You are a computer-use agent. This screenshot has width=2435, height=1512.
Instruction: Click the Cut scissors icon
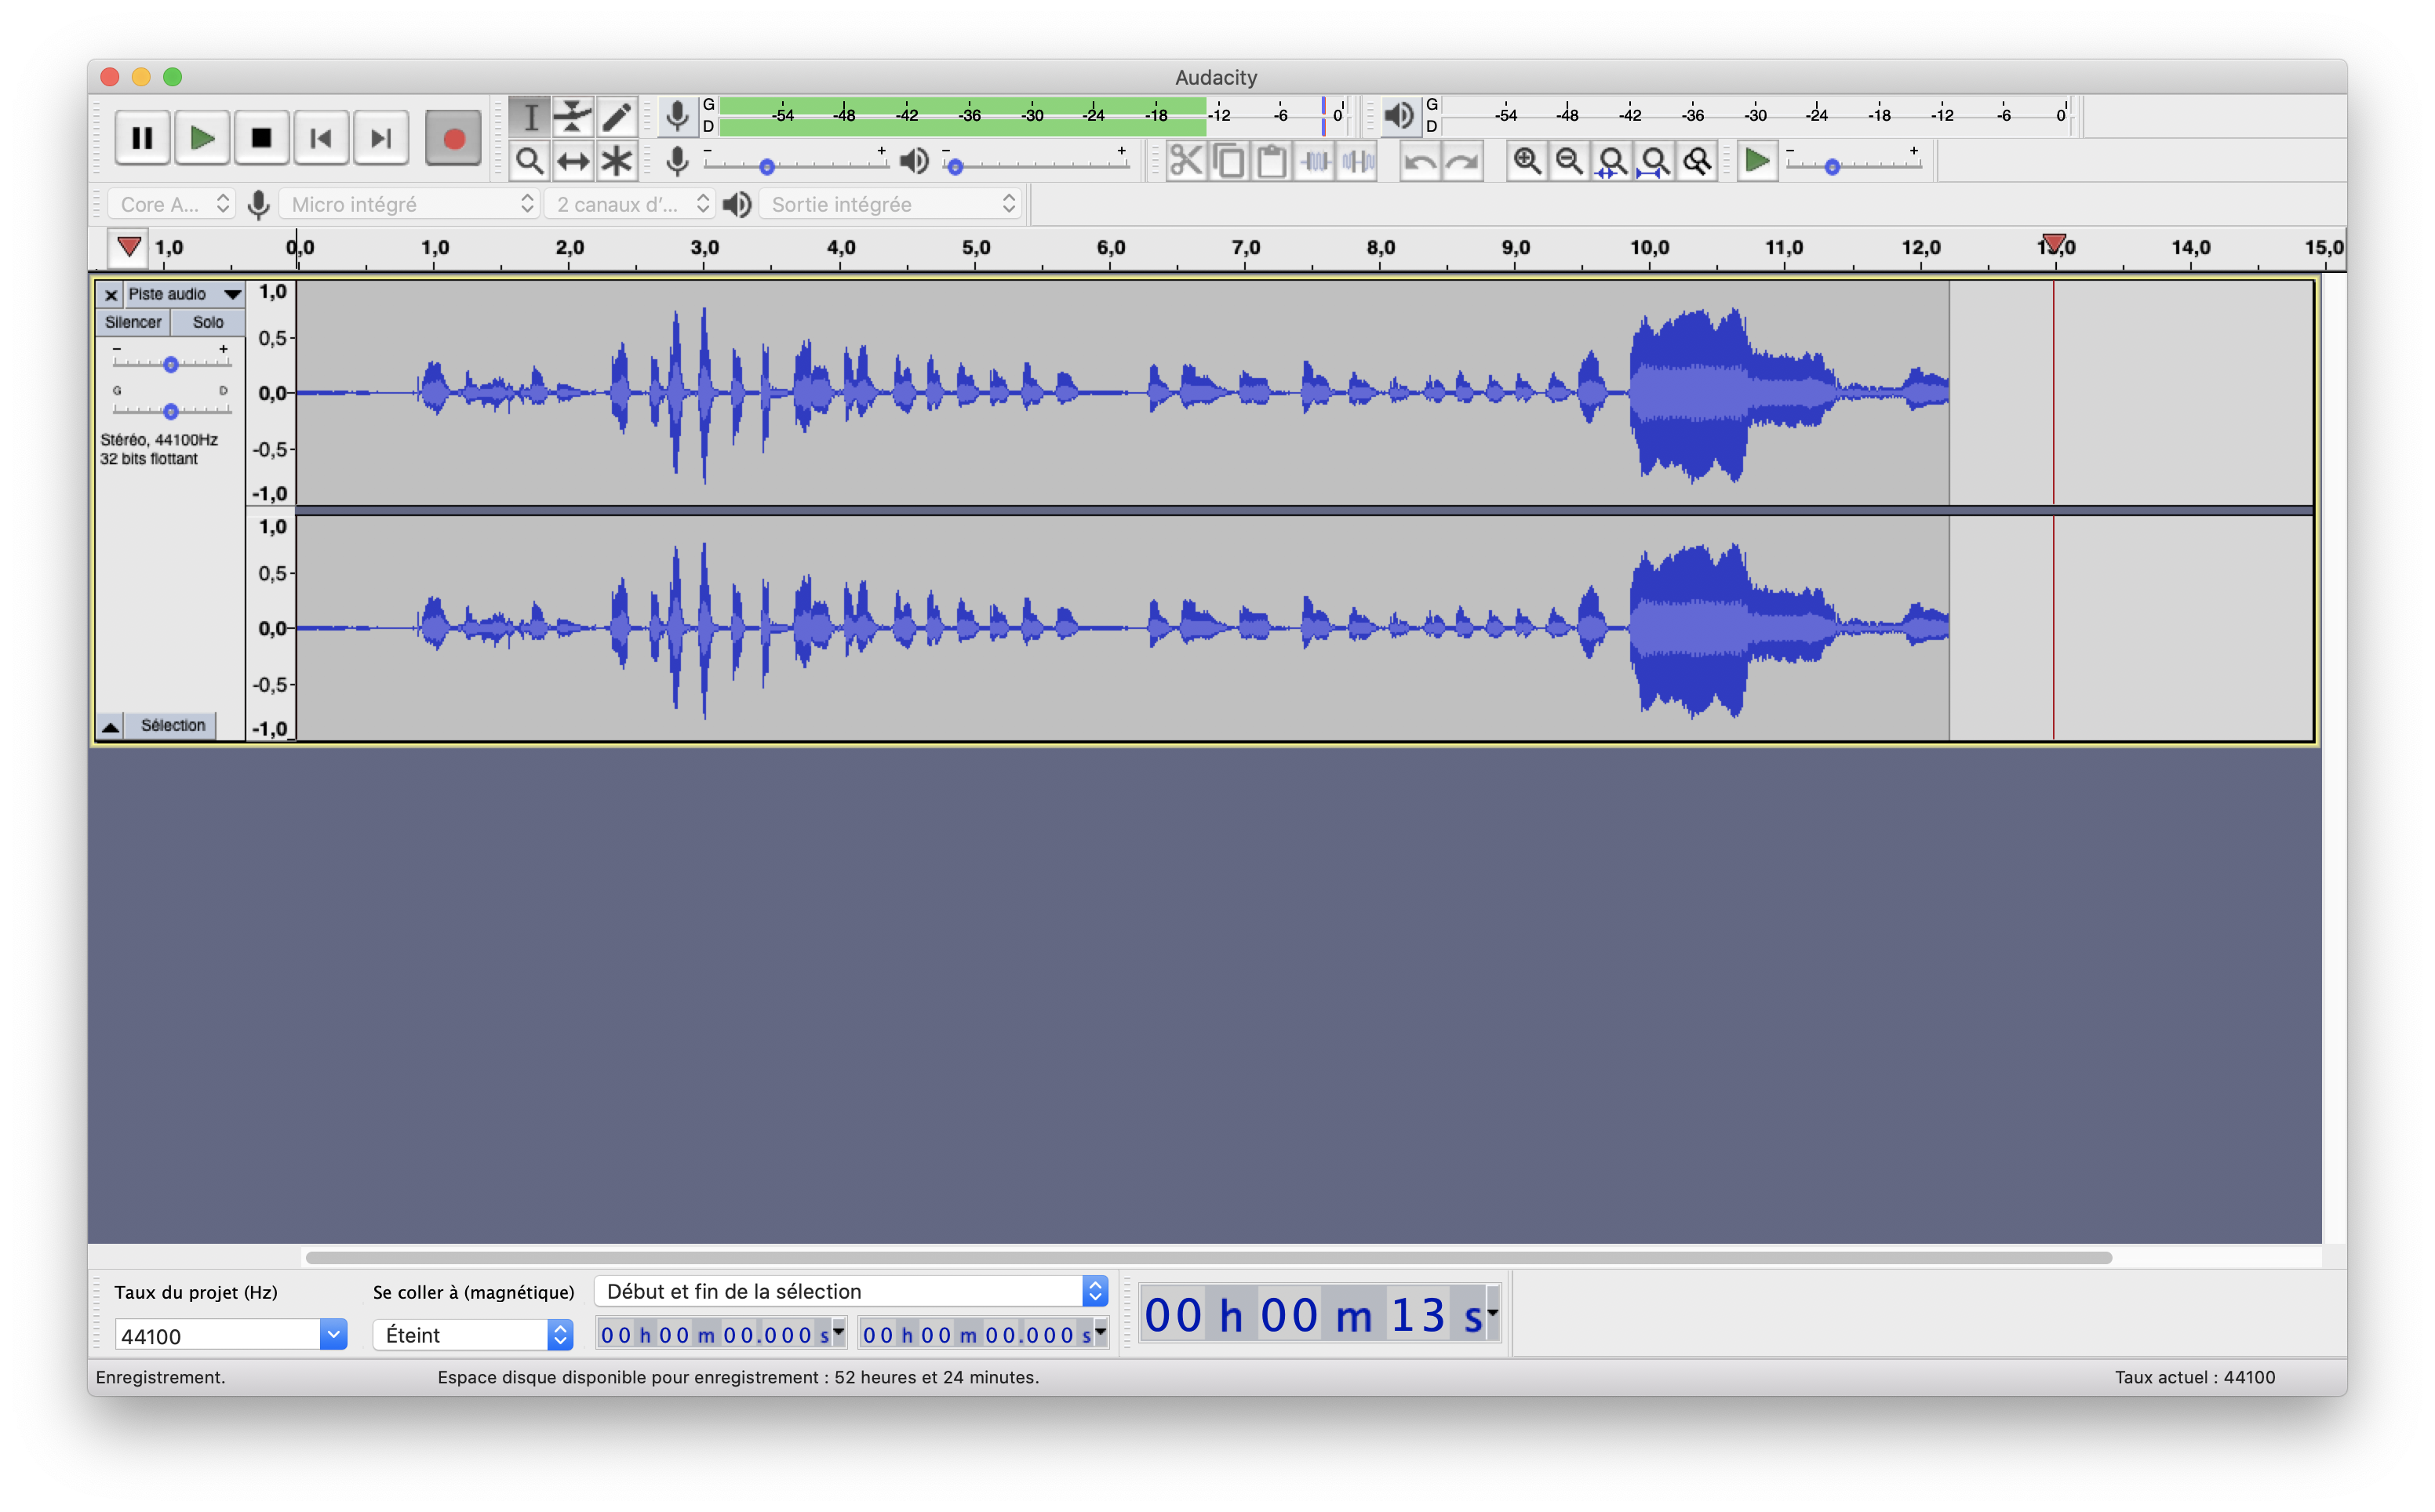1186,161
